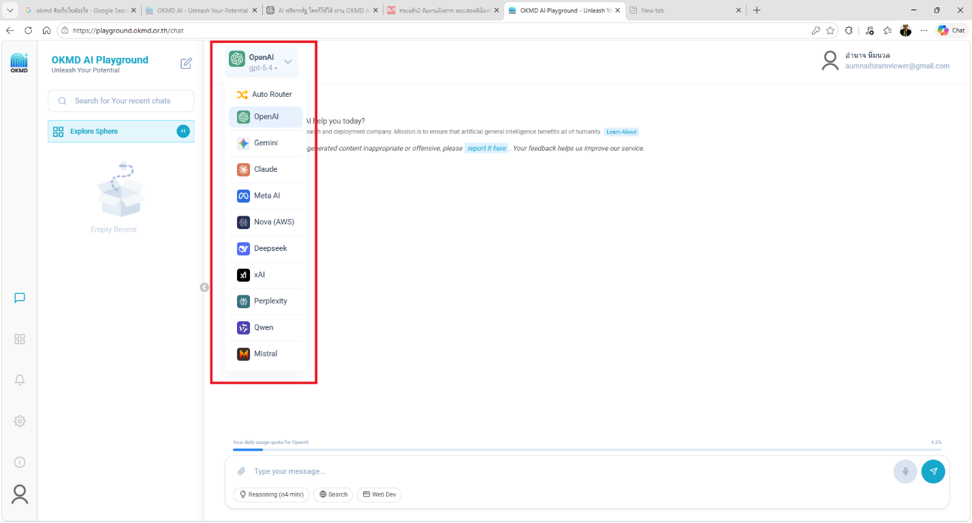Image resolution: width=972 pixels, height=523 pixels.
Task: Open a new browser tab
Action: (x=756, y=10)
